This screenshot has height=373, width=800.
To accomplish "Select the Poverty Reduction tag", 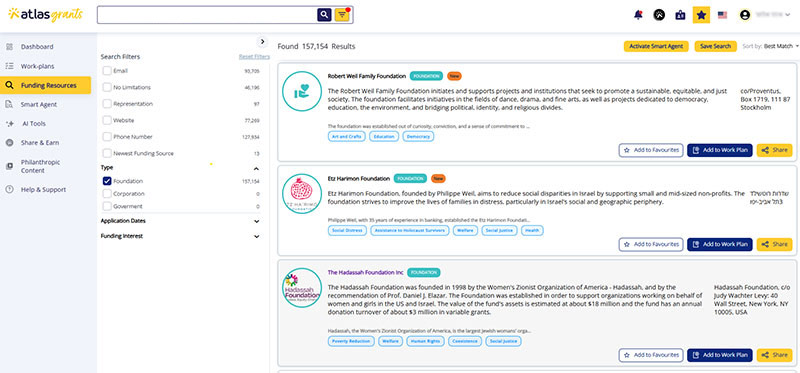I will 351,341.
